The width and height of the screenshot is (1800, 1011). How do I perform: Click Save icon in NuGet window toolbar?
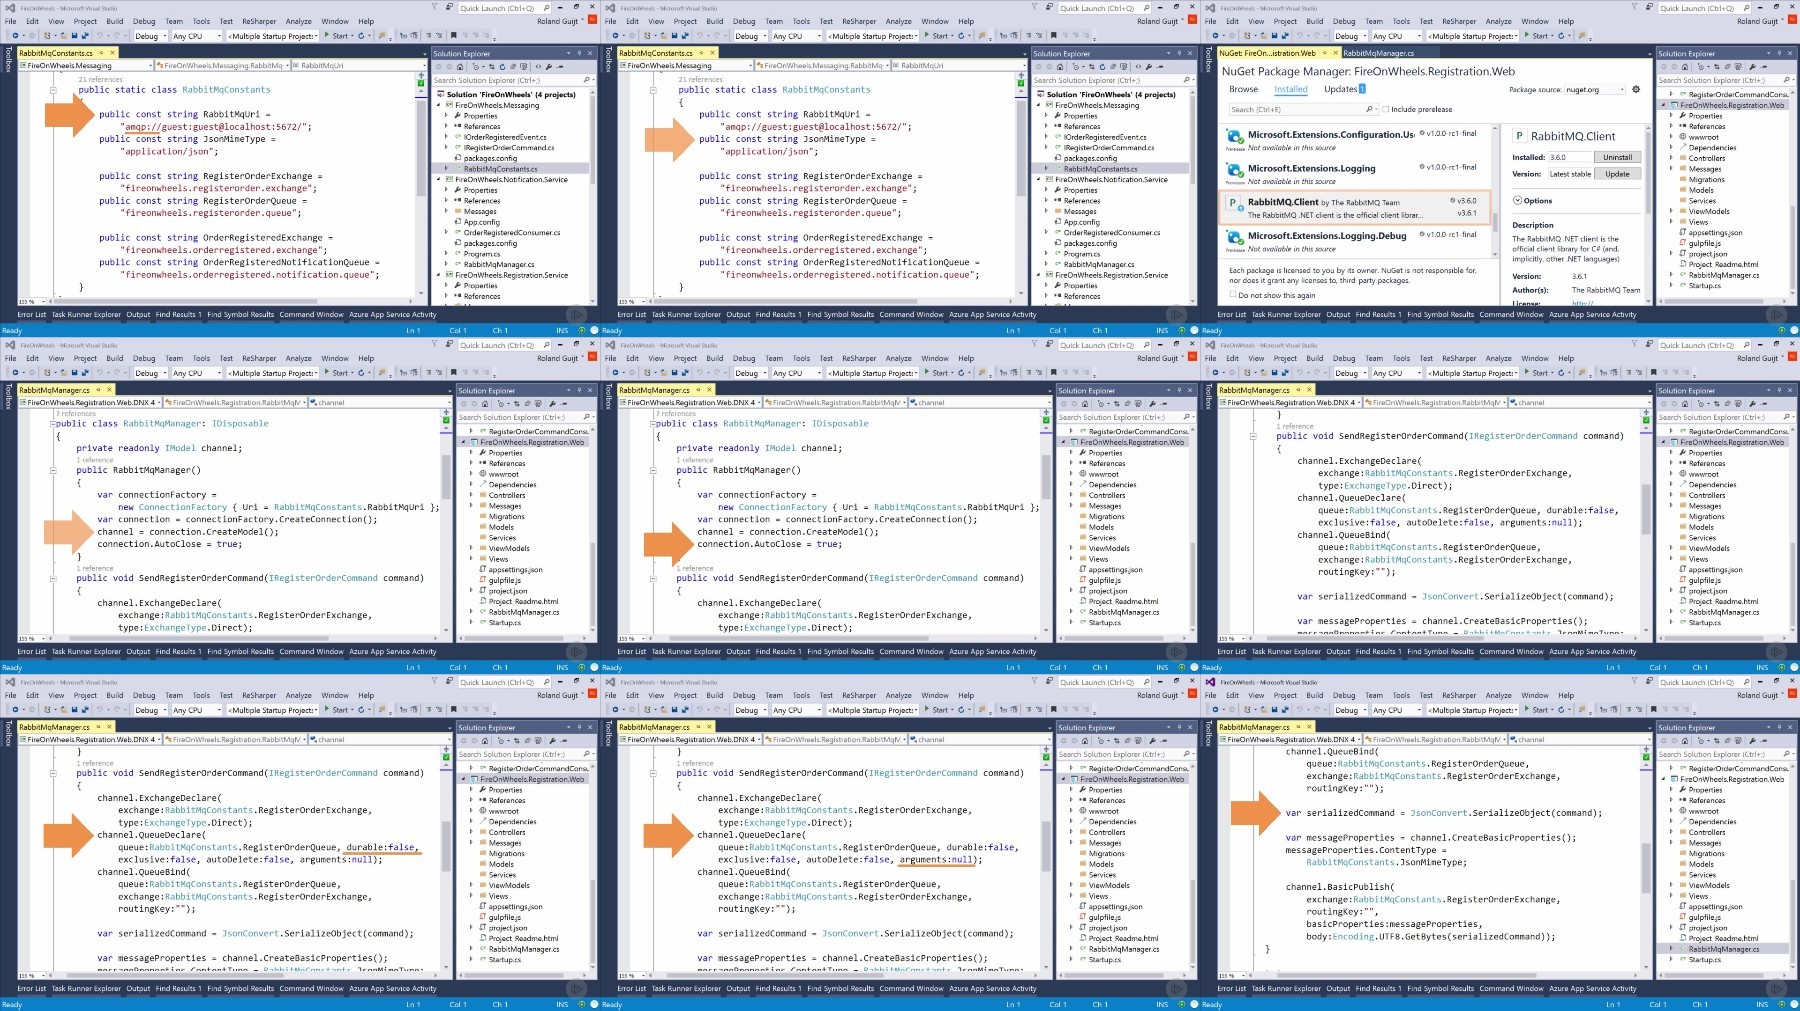[1275, 36]
